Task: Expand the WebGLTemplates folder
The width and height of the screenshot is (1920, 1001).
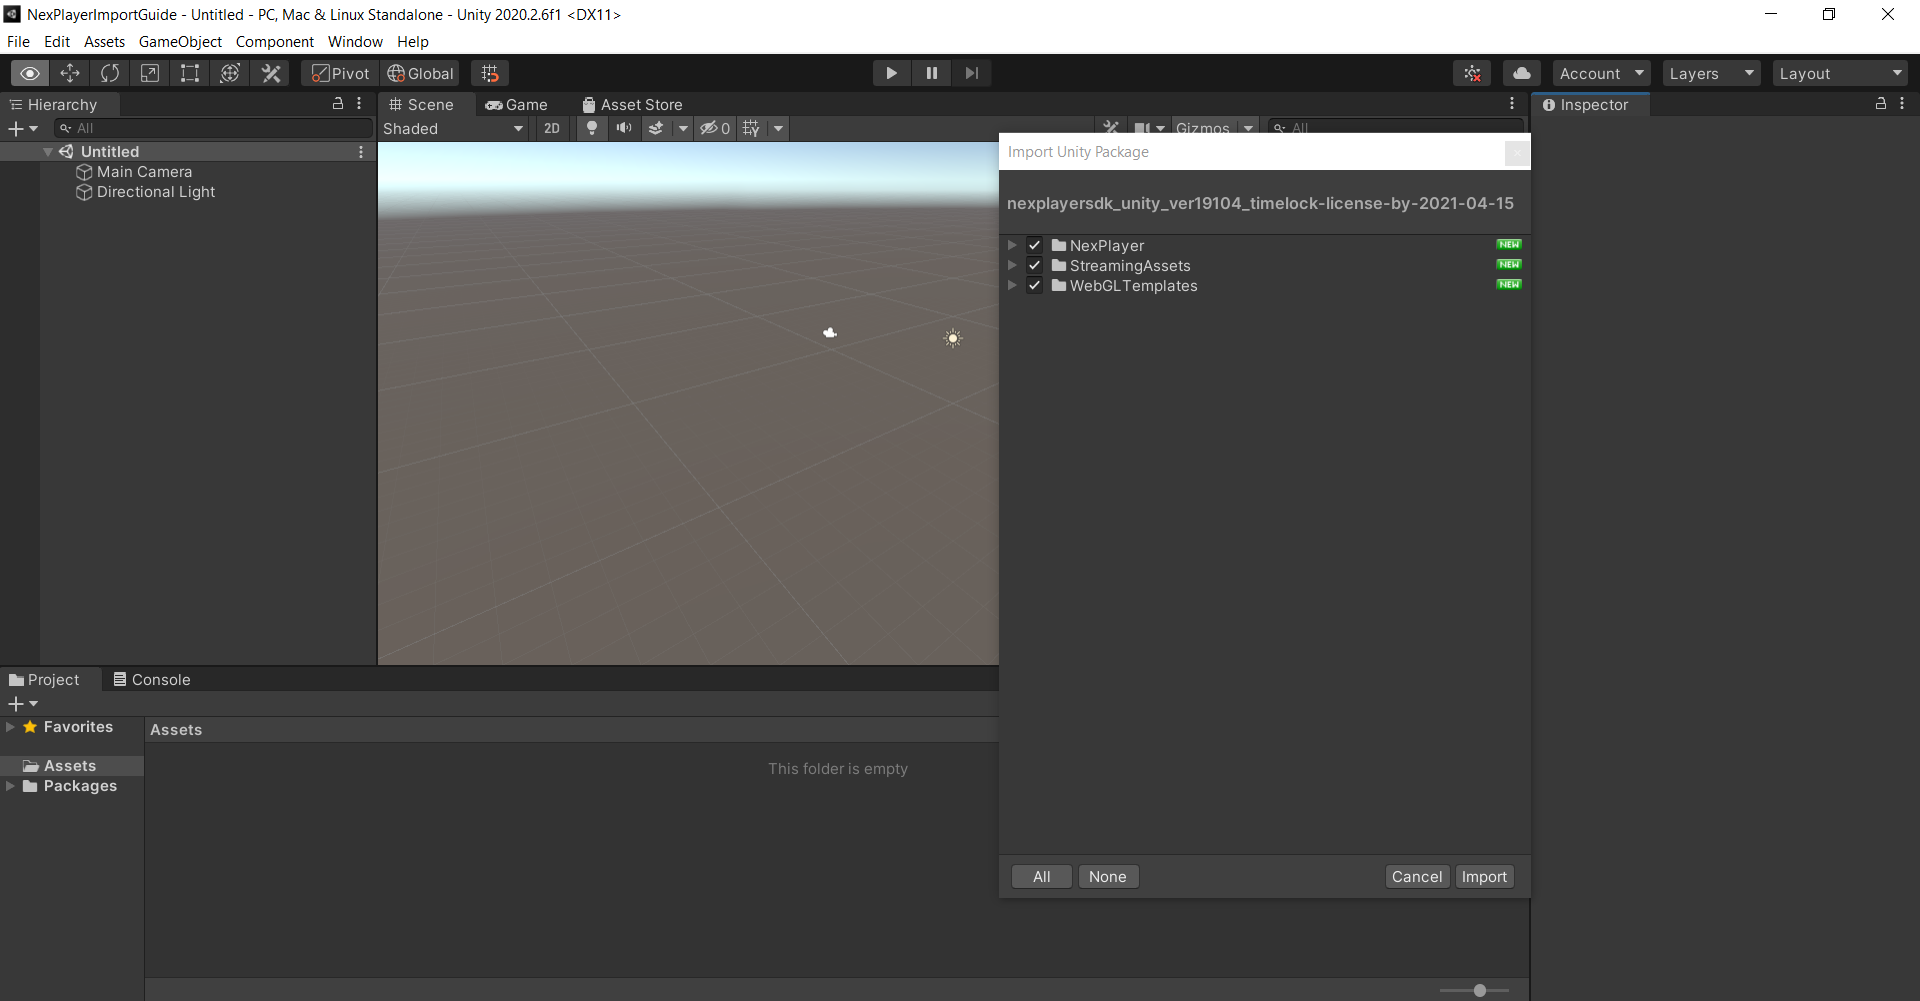Action: click(x=1012, y=285)
